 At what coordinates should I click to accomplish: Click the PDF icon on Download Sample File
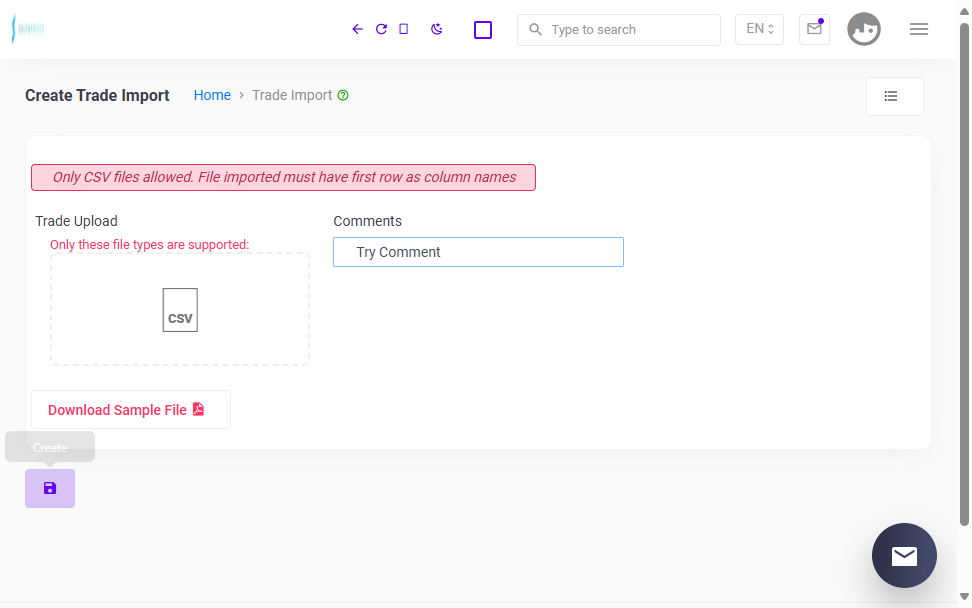(198, 409)
